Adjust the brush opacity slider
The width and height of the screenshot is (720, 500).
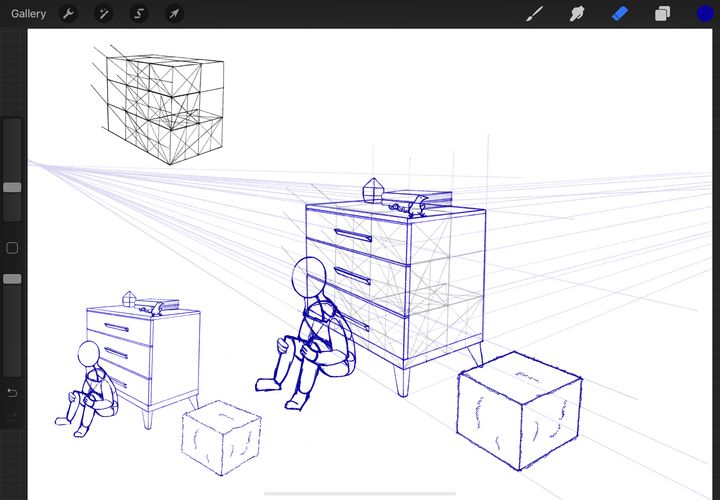[x=12, y=279]
